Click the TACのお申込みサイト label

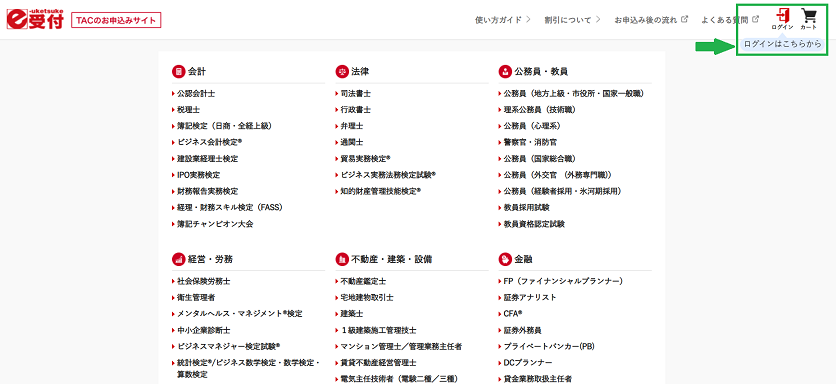click(116, 21)
